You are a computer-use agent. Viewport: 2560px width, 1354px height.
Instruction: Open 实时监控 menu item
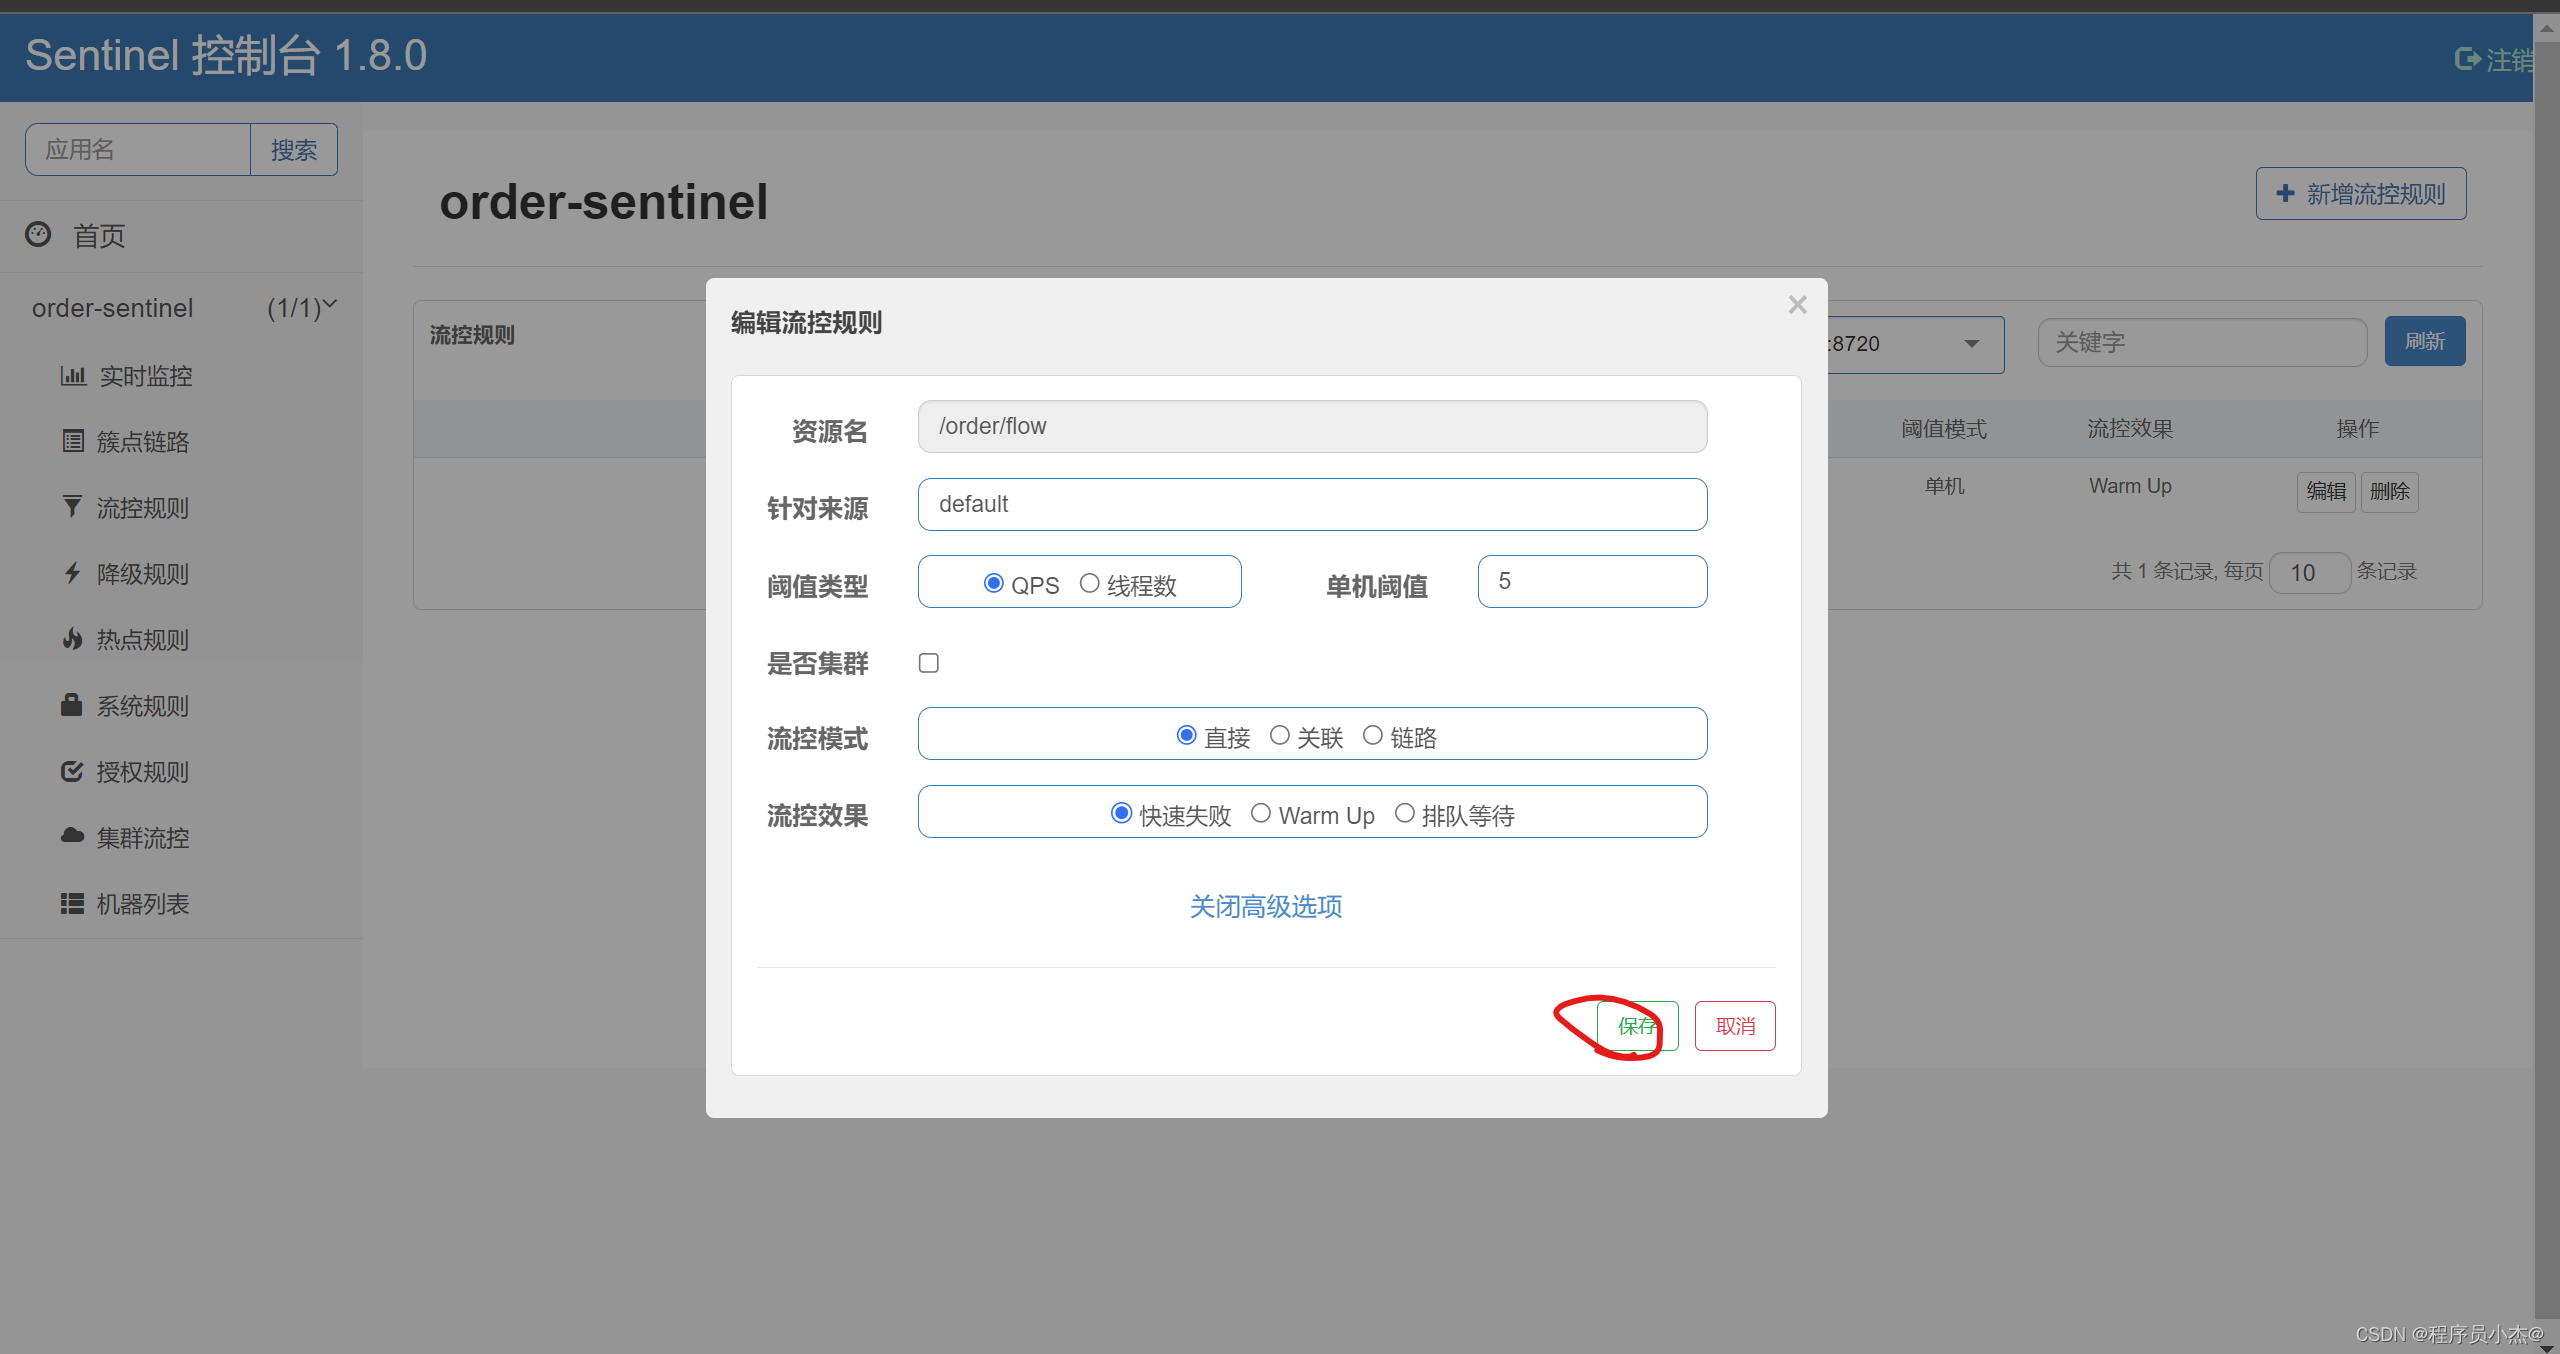[146, 376]
